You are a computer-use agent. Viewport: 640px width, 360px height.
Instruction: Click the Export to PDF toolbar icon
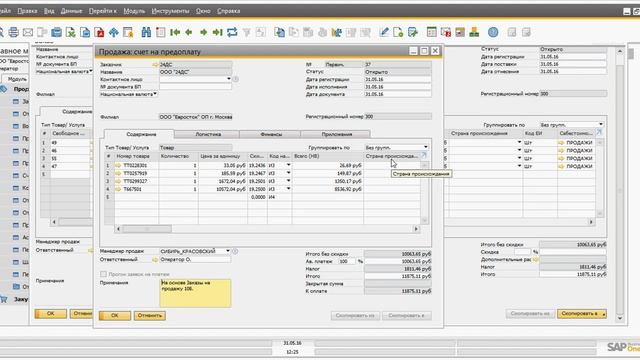pyautogui.click(x=99, y=32)
